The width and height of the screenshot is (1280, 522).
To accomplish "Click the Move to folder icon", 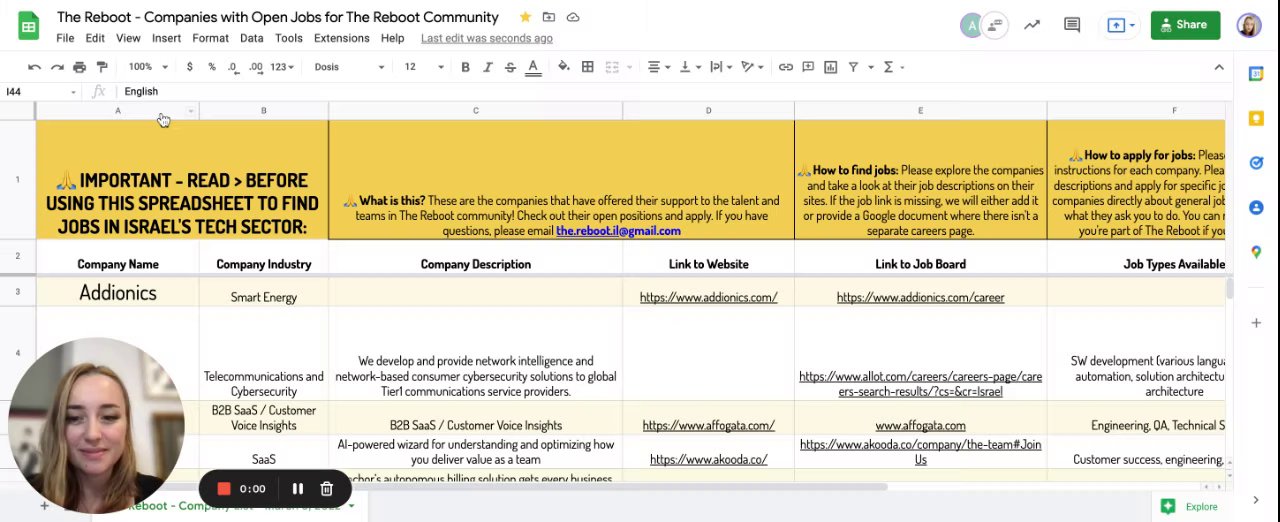I will pyautogui.click(x=549, y=17).
